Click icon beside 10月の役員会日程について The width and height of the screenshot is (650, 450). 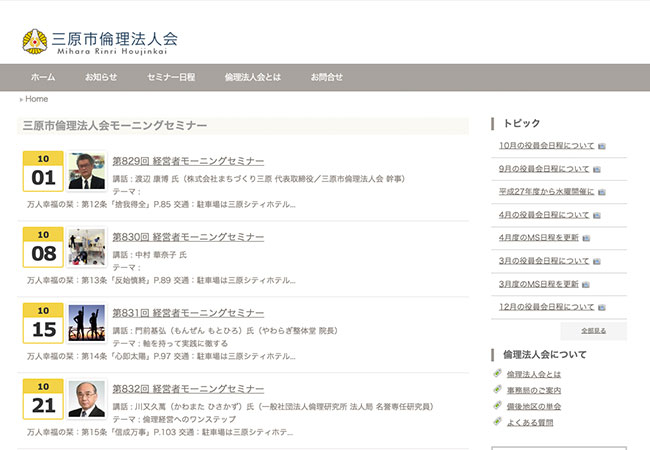pyautogui.click(x=602, y=146)
